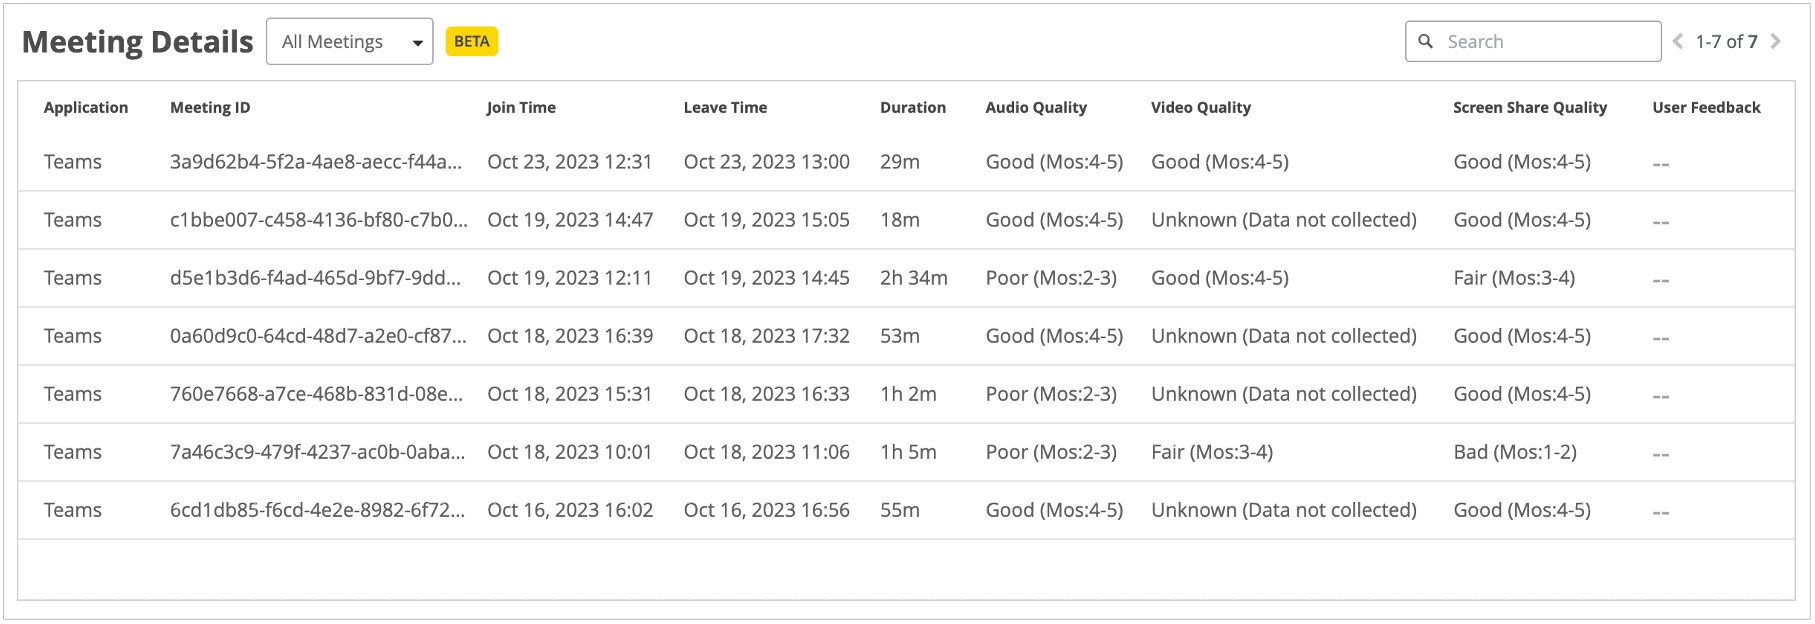Click the search magnifier icon
The image size is (1815, 624).
1426,41
